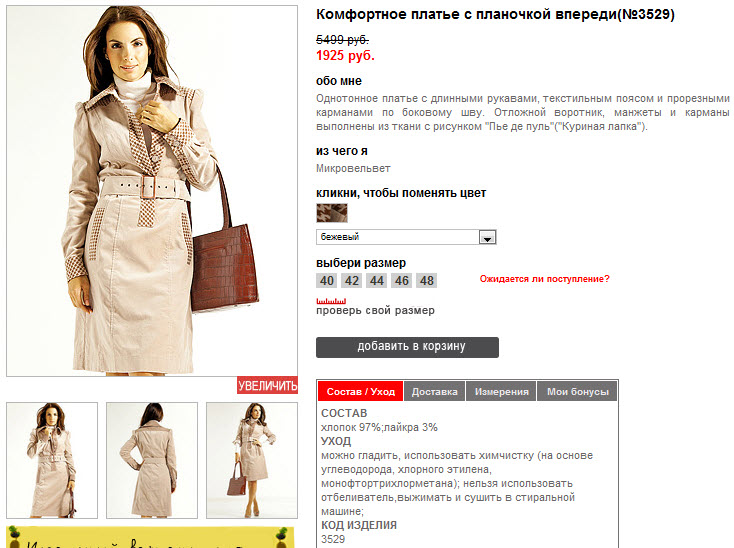Open the Мои бонусы tab
The width and height of the screenshot is (734, 548).
[578, 392]
